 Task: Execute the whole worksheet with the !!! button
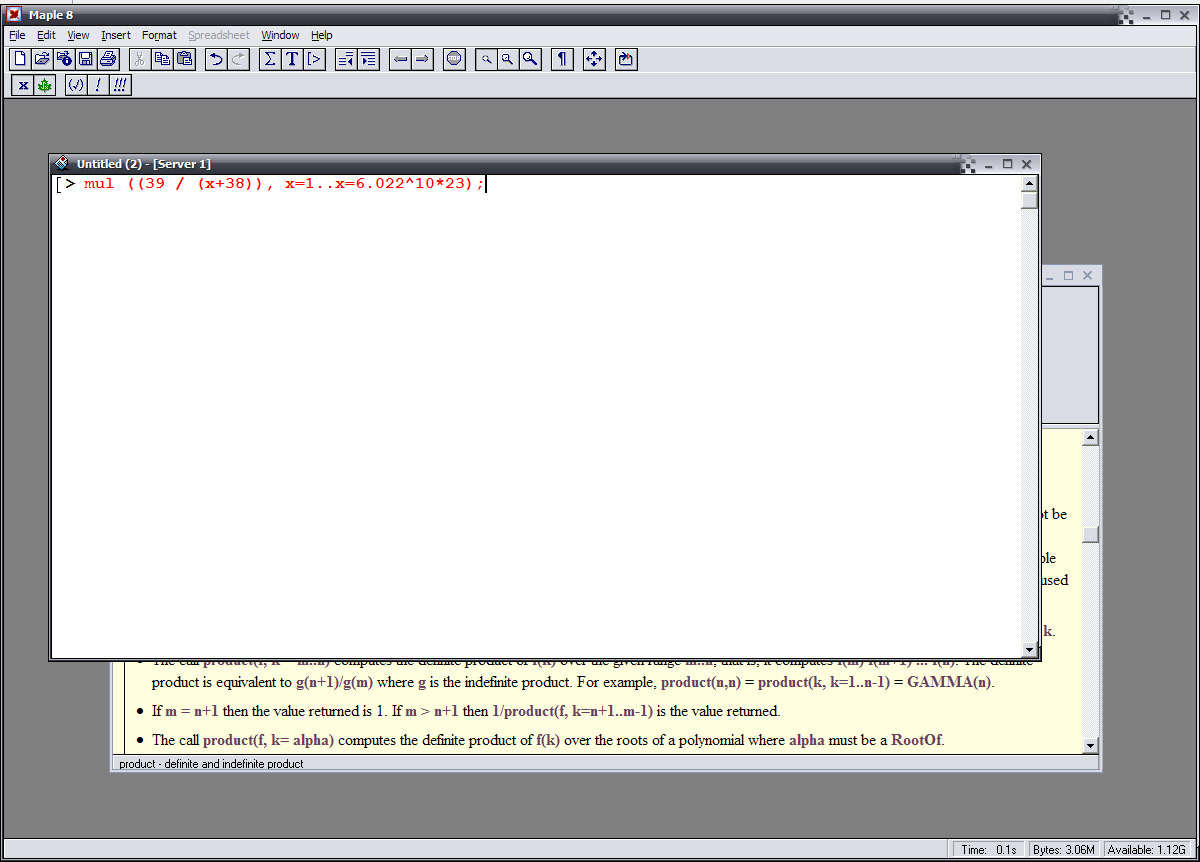point(120,86)
